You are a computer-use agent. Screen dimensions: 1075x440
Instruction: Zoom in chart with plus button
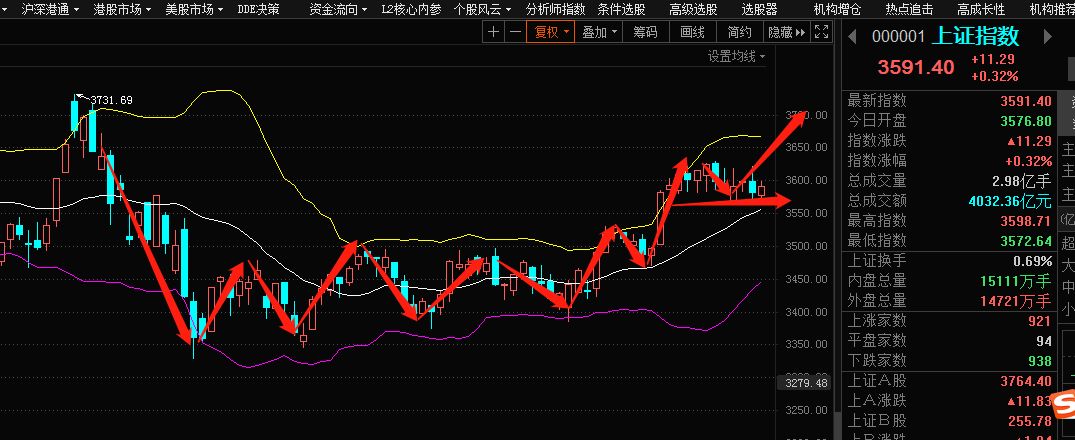(x=494, y=32)
